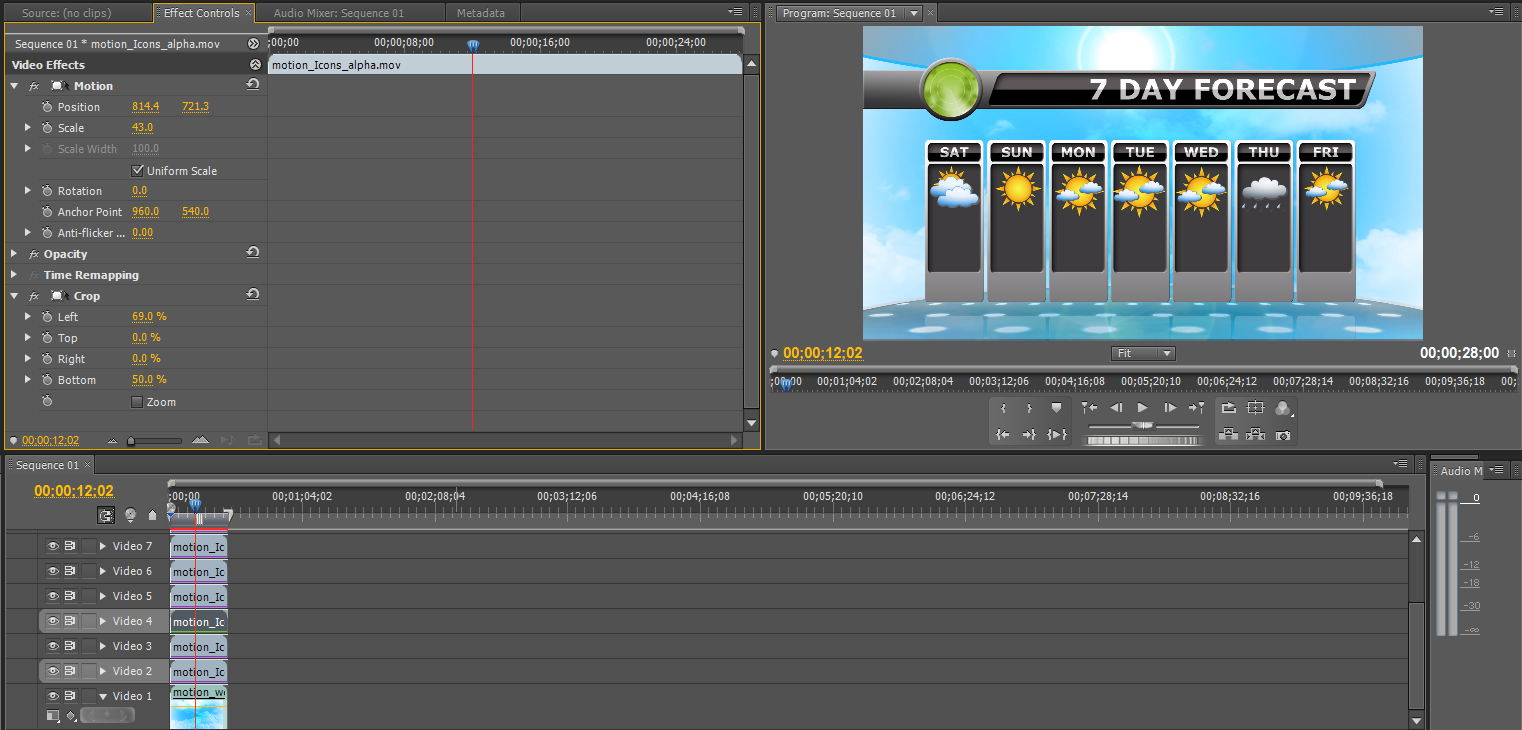Click Set Display Style icon under Video 1
Screen dimensions: 1522x730
pos(53,715)
